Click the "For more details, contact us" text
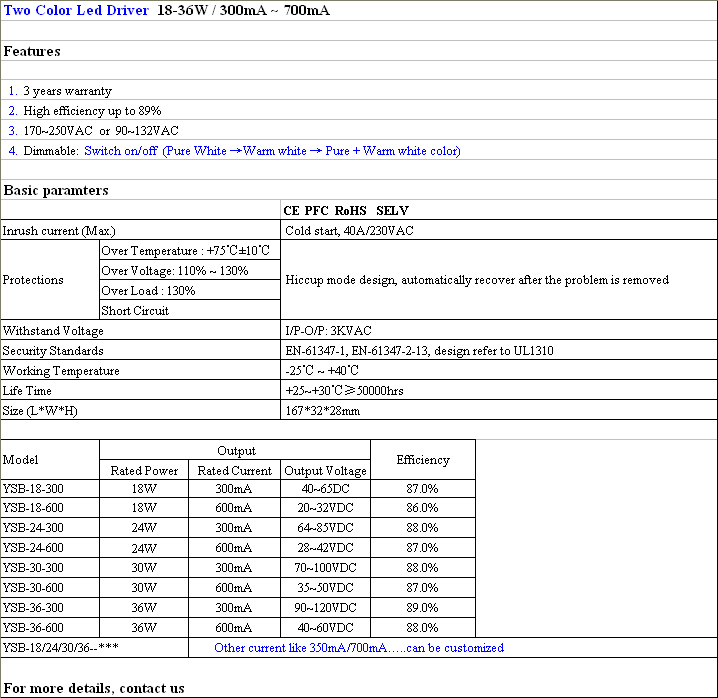The width and height of the screenshot is (718, 698). (x=94, y=688)
